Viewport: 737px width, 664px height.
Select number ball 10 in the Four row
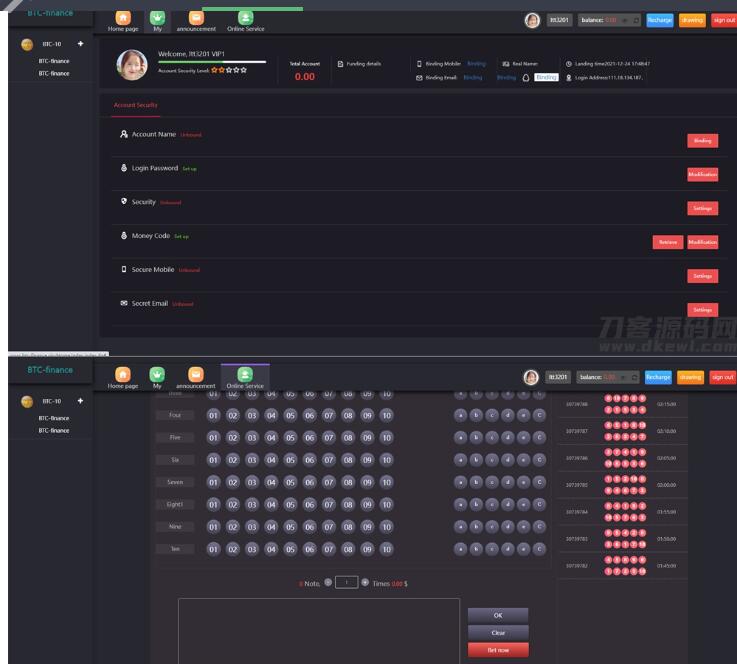tap(386, 415)
